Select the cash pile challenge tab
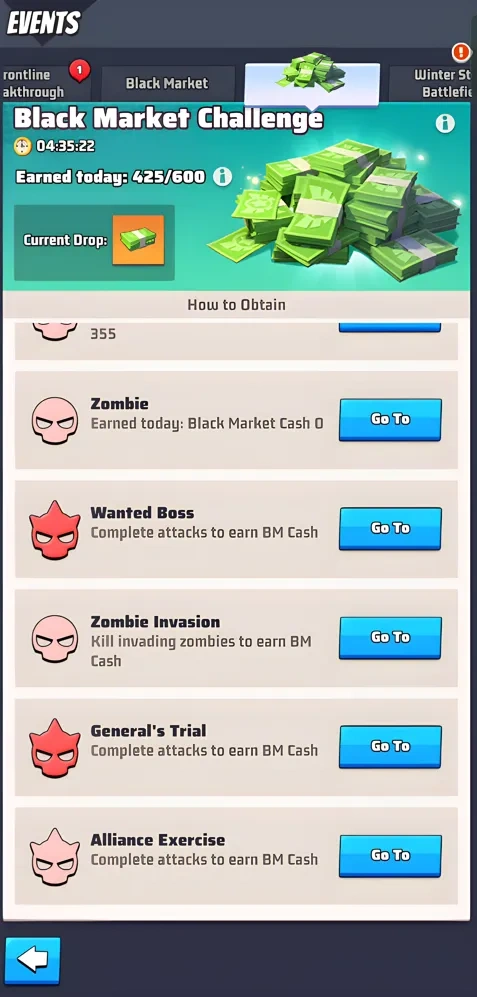 [x=312, y=81]
